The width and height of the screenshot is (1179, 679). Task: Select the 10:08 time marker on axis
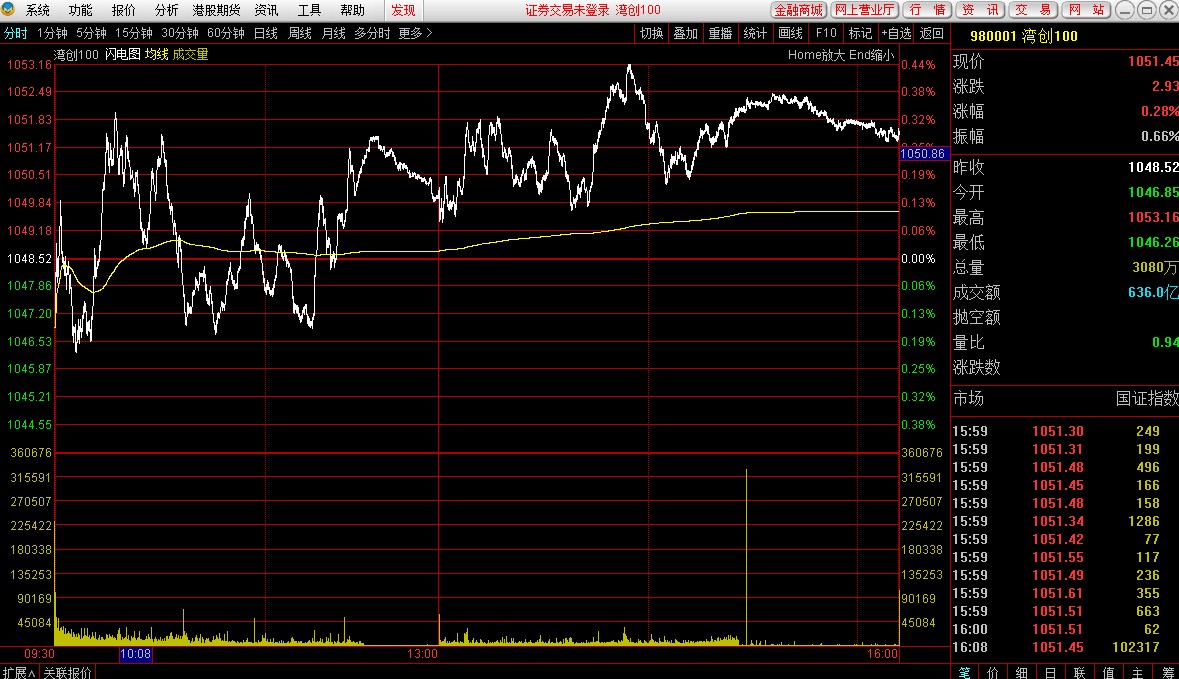point(135,654)
